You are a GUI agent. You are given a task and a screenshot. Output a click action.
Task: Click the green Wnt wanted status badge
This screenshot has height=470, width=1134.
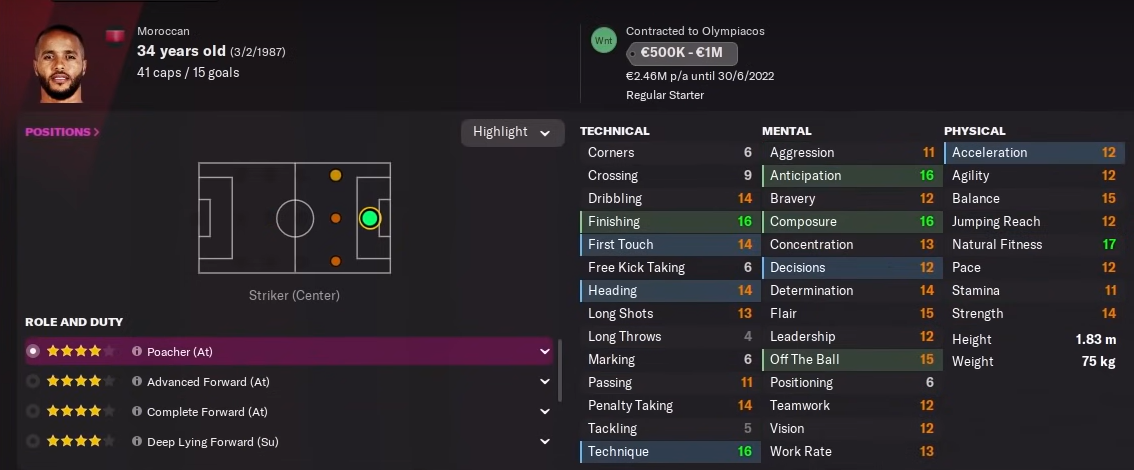tap(604, 41)
